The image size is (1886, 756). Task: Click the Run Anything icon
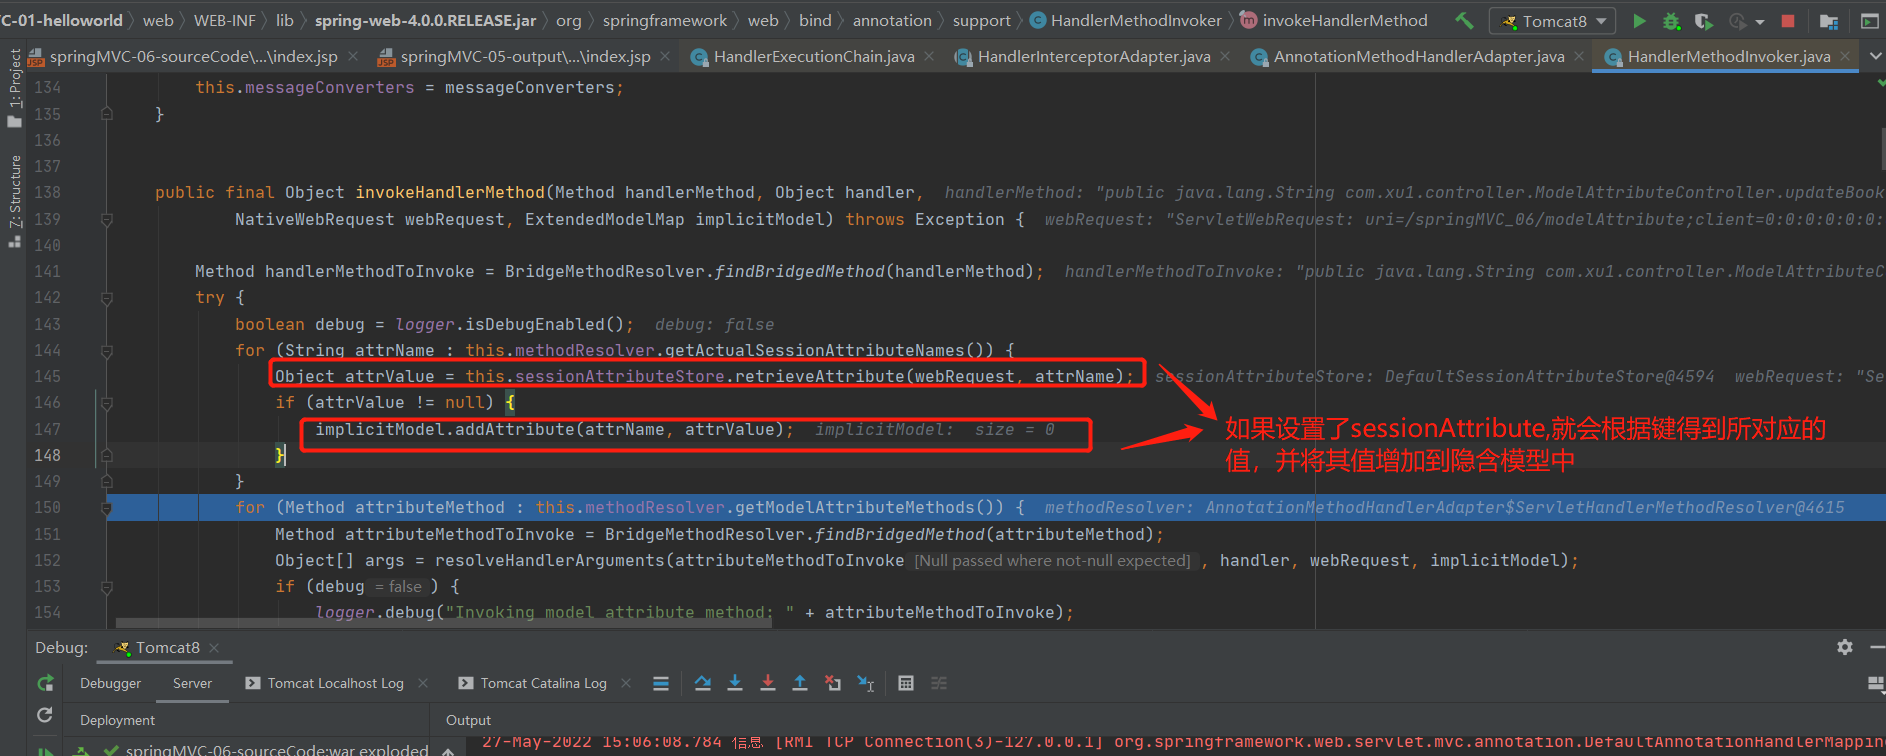coord(1868,20)
